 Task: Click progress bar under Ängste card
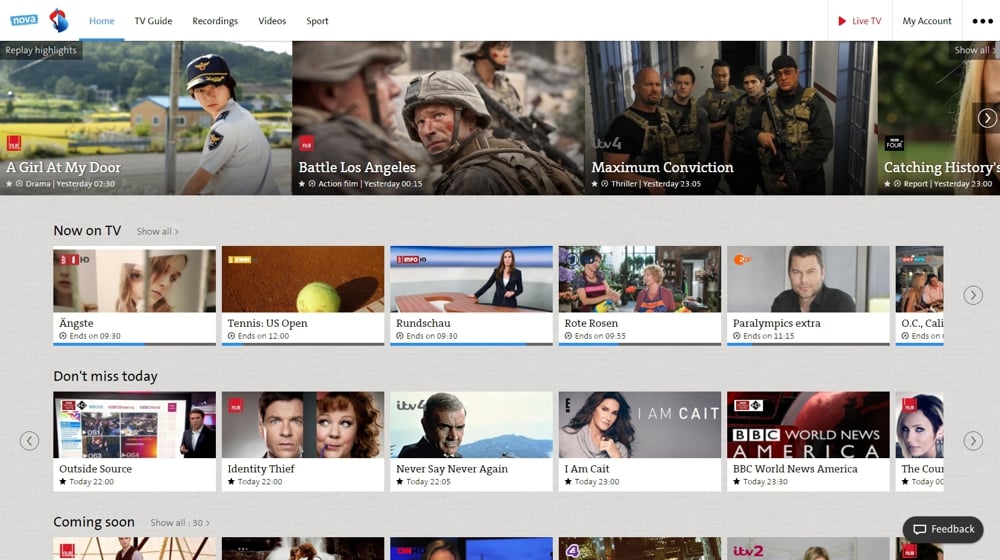[135, 344]
